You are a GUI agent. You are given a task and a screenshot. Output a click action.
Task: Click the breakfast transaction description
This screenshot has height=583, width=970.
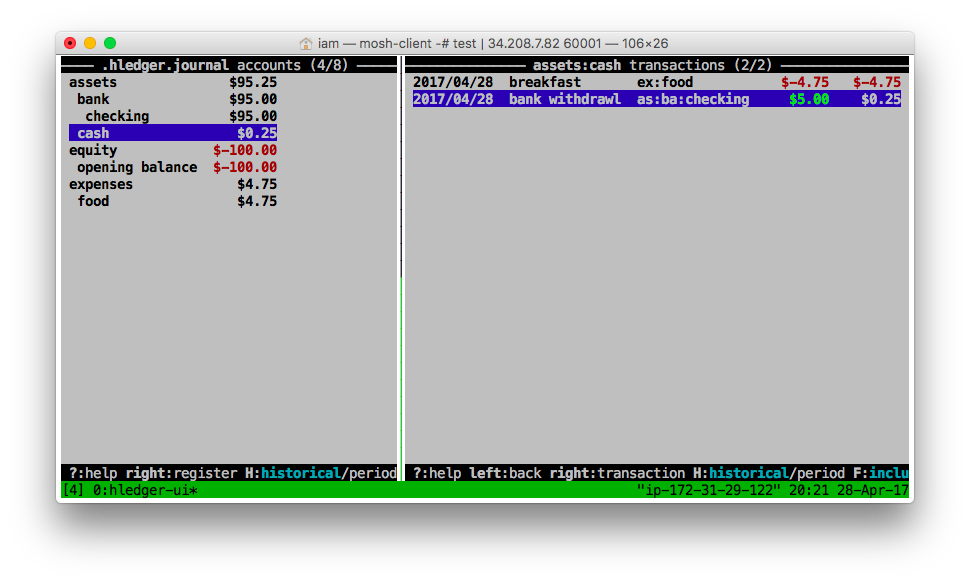coord(544,82)
